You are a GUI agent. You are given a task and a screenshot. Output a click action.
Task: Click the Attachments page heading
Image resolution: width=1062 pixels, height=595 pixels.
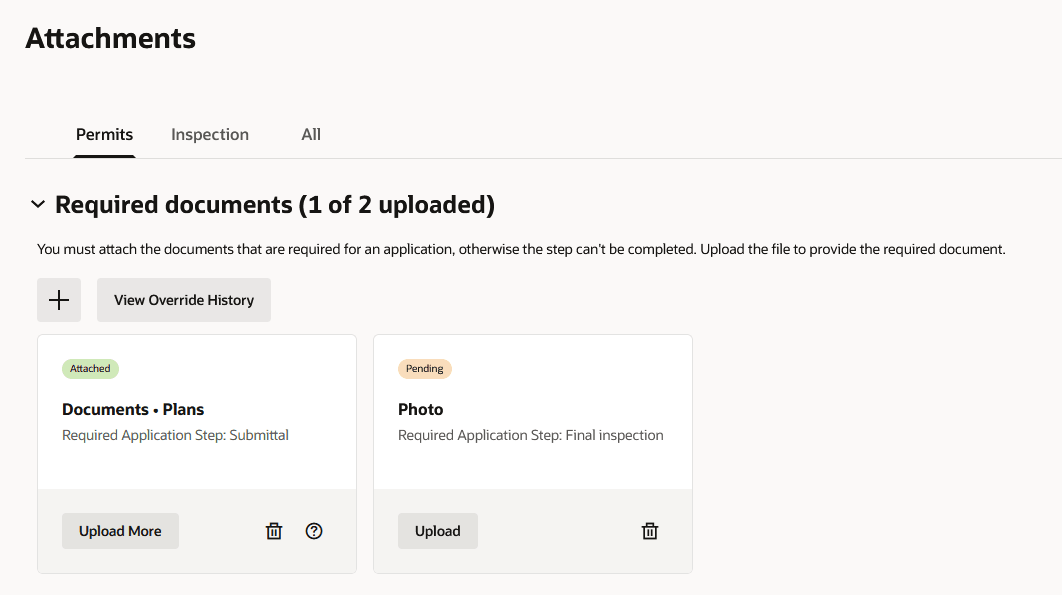click(110, 38)
